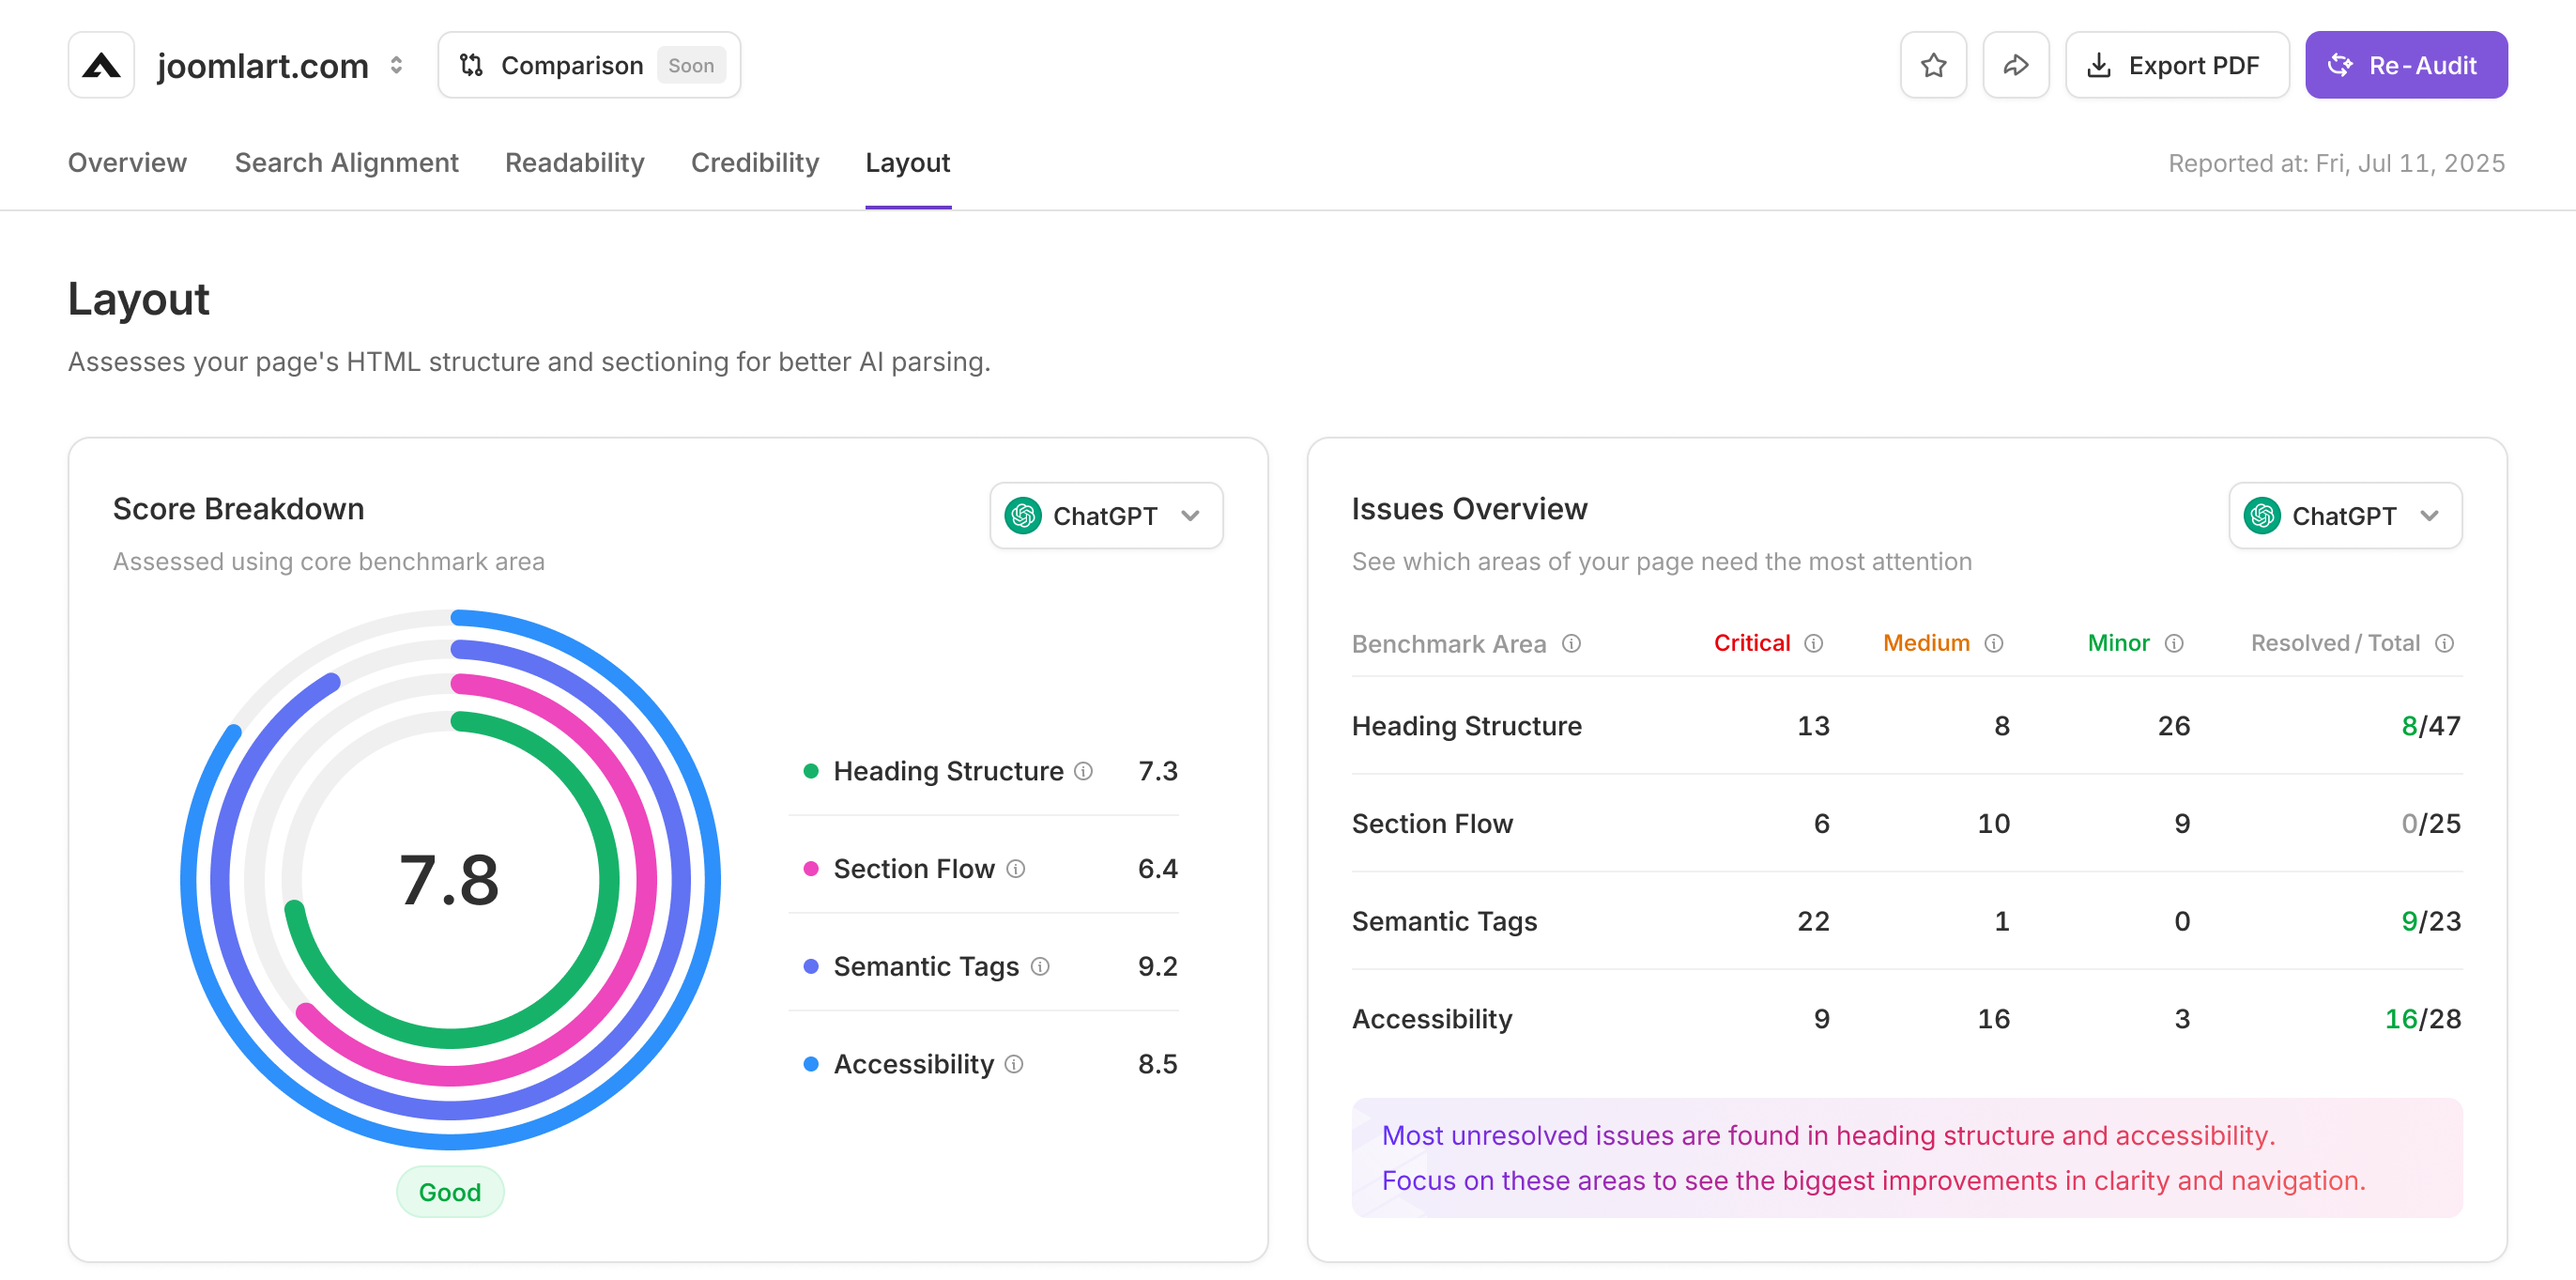This screenshot has width=2576, height=1280.
Task: Click info icon beside Semantic Tags score
Action: [x=1040, y=966]
